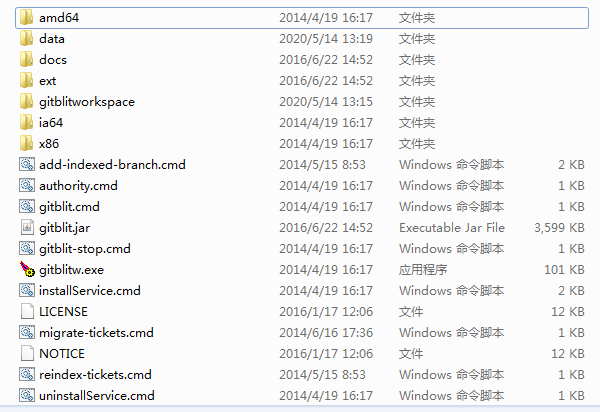Click the date 2016/1/17 12:06 of NOTICE

coord(326,354)
